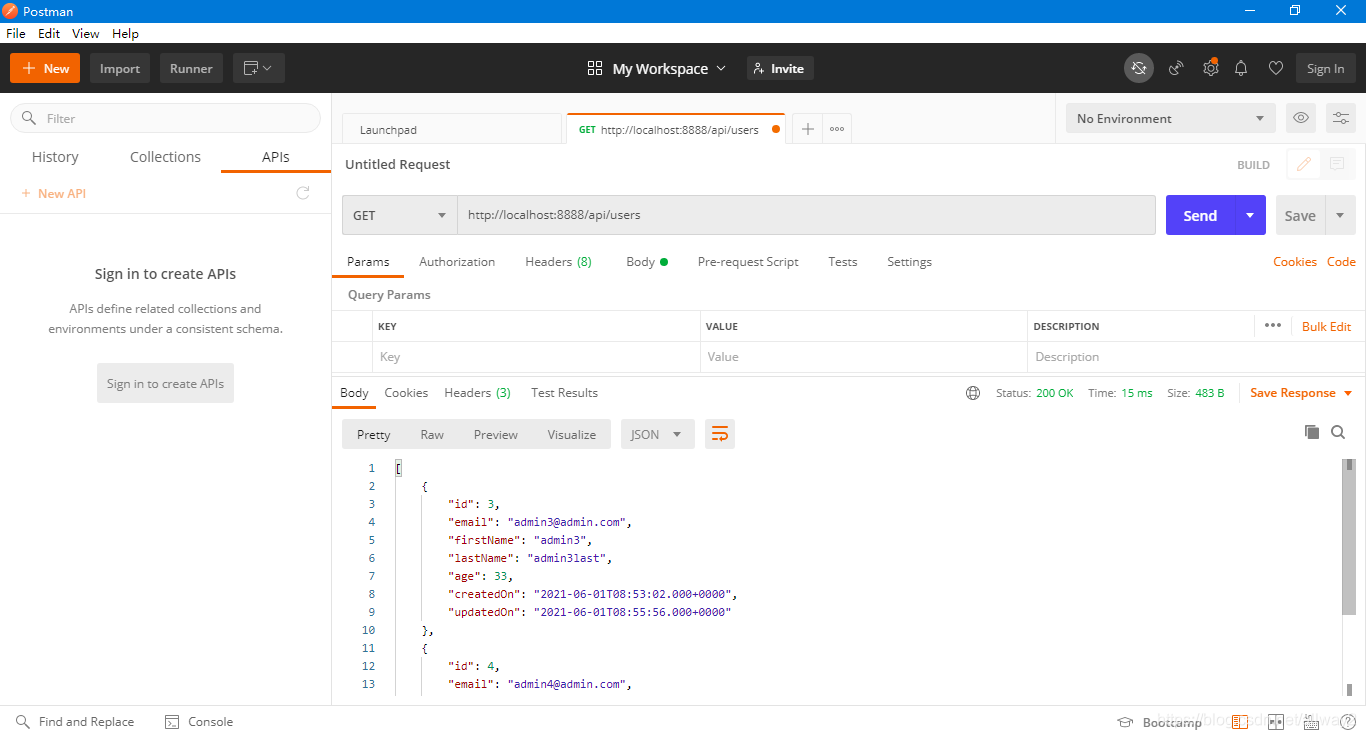Click the Code link
1366x738 pixels.
pos(1341,262)
